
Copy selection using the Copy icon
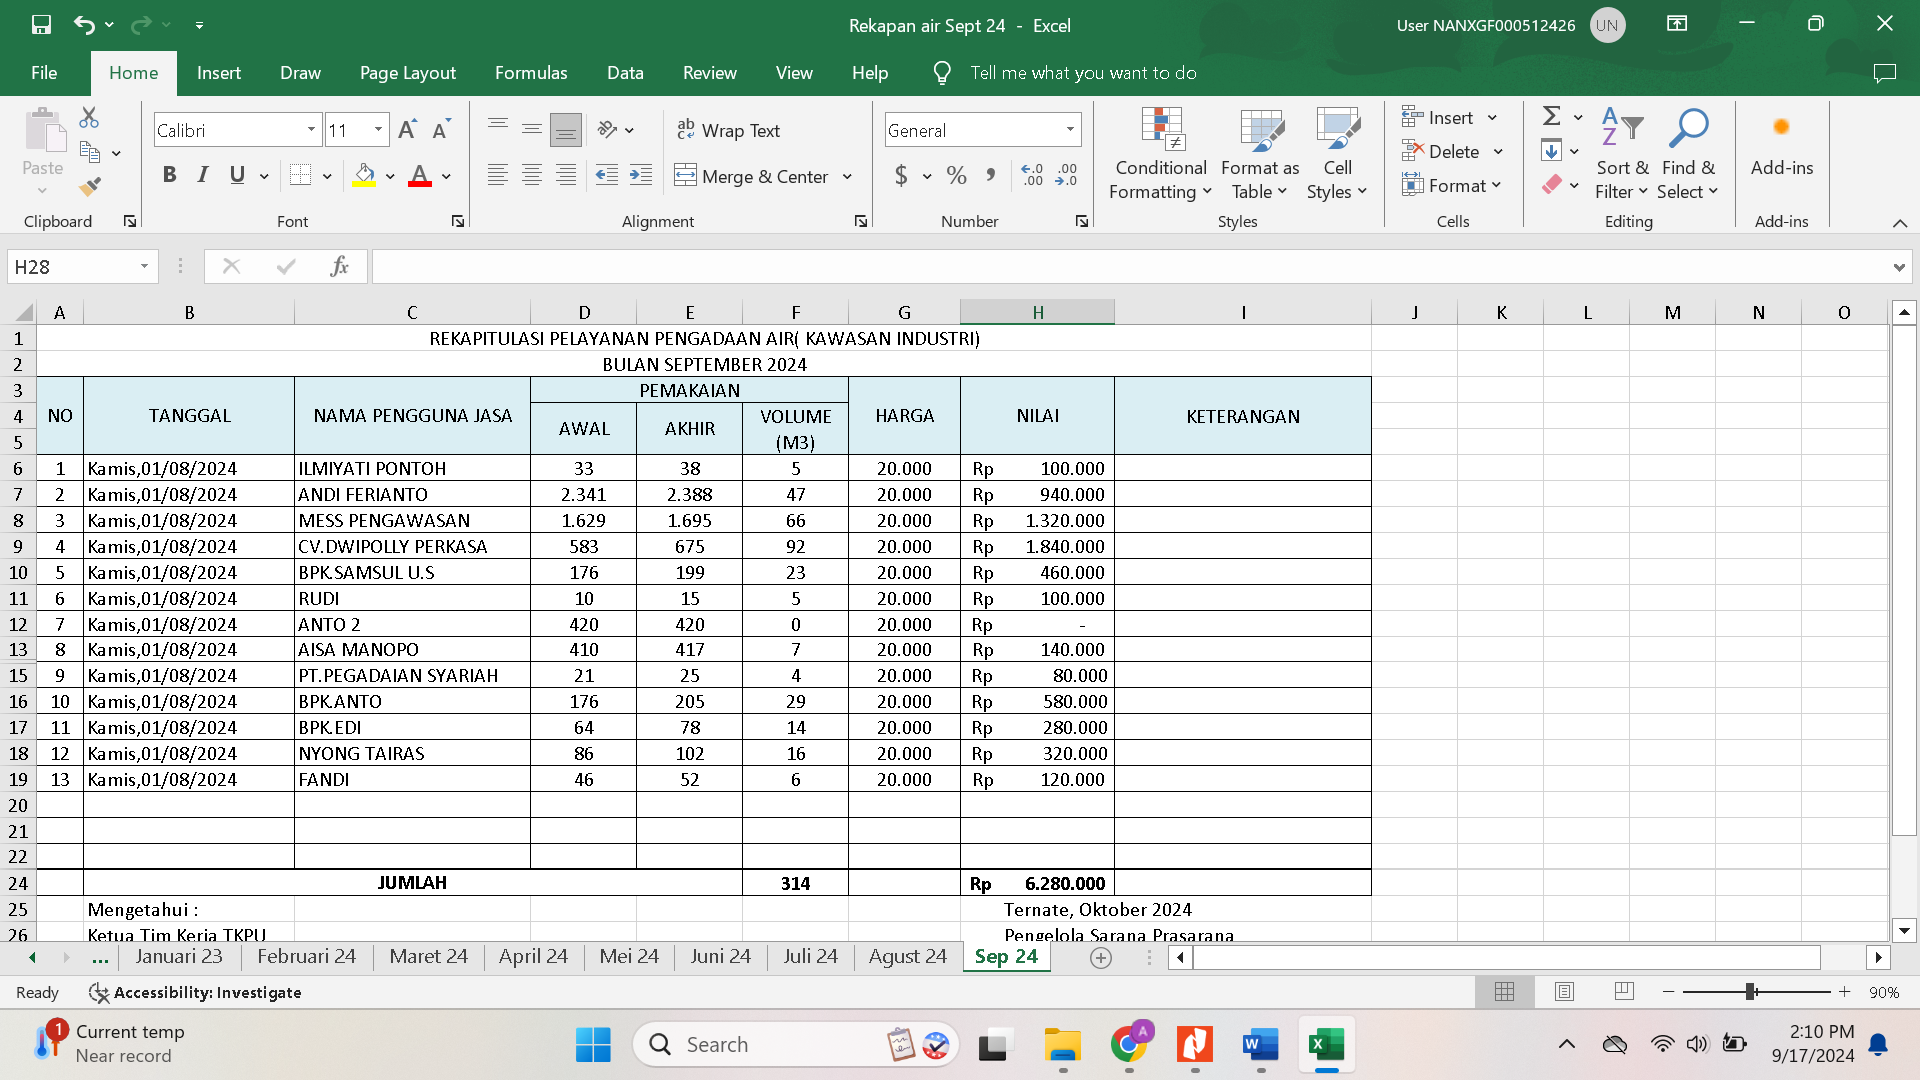point(90,152)
